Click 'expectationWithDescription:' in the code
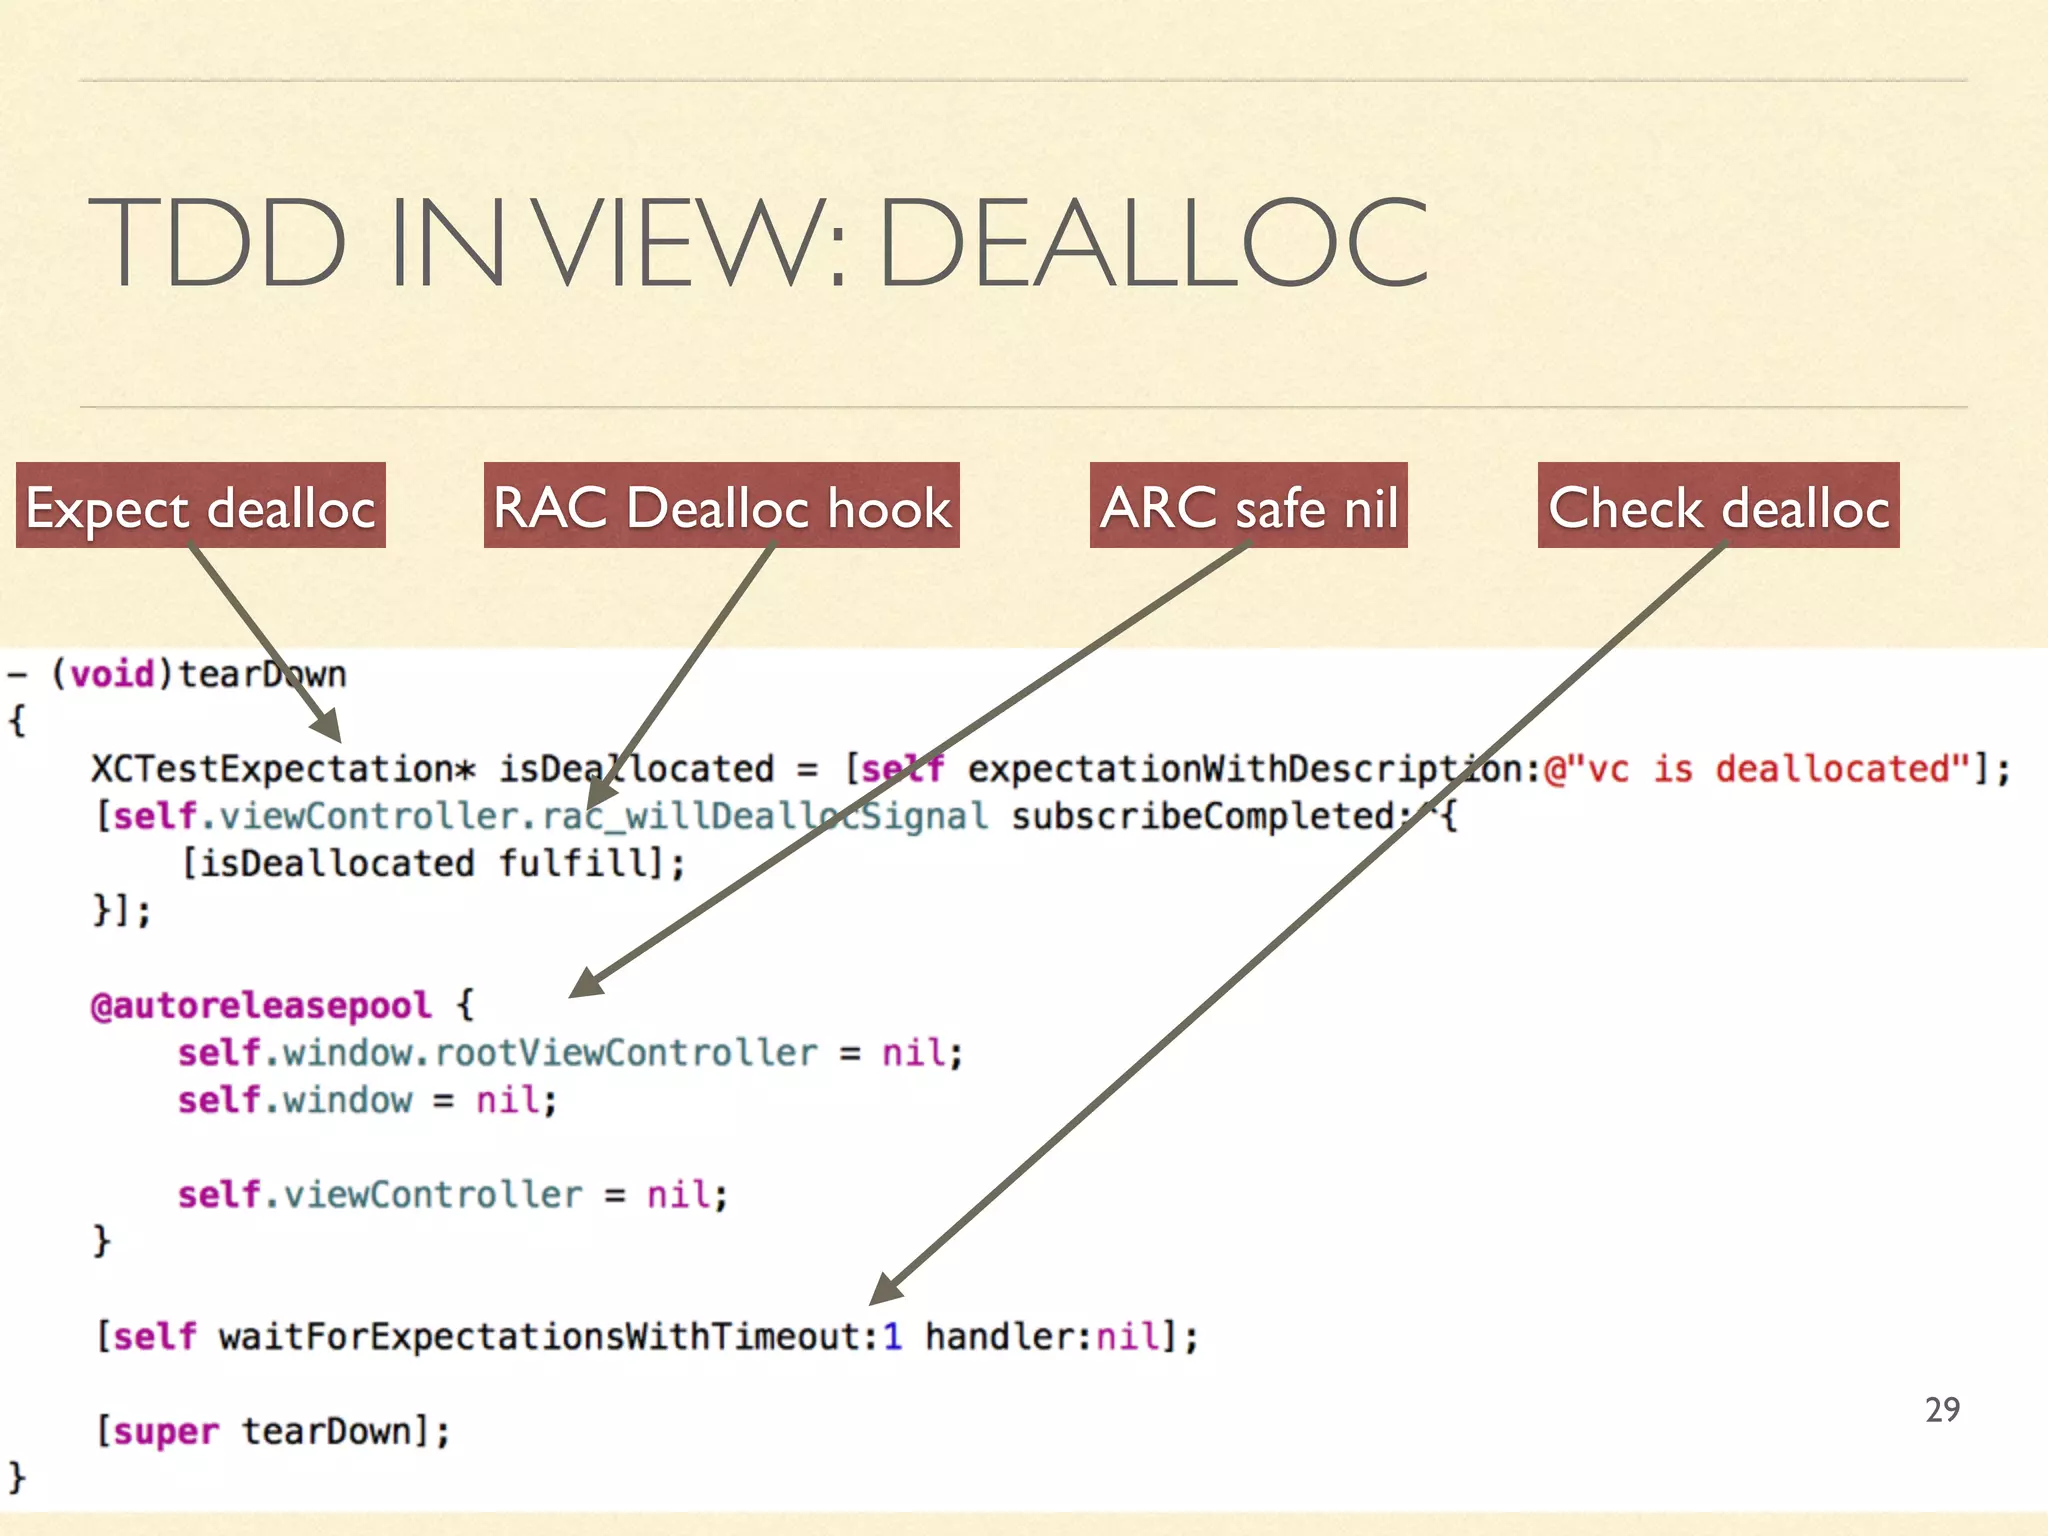 [1254, 769]
